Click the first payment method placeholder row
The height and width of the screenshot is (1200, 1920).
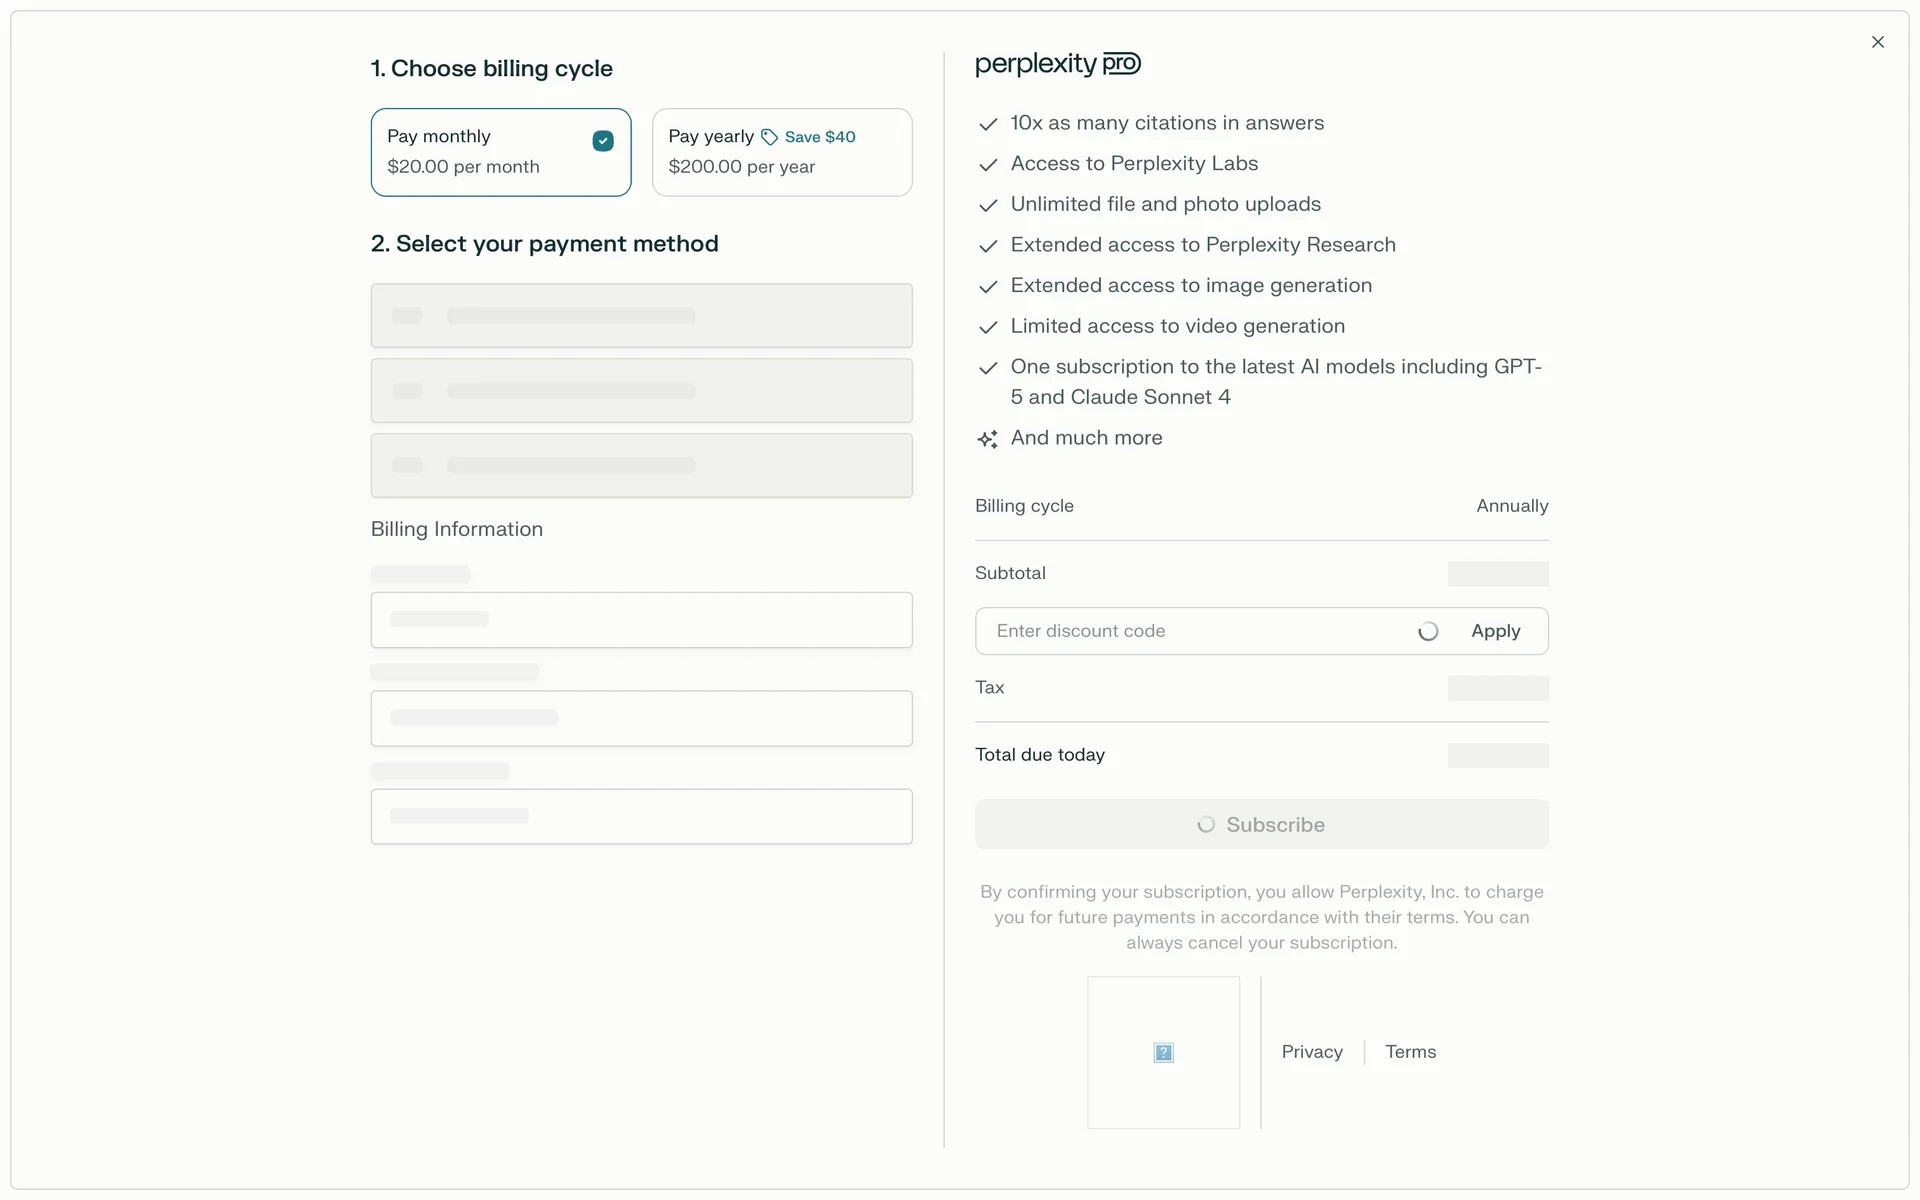click(x=641, y=316)
